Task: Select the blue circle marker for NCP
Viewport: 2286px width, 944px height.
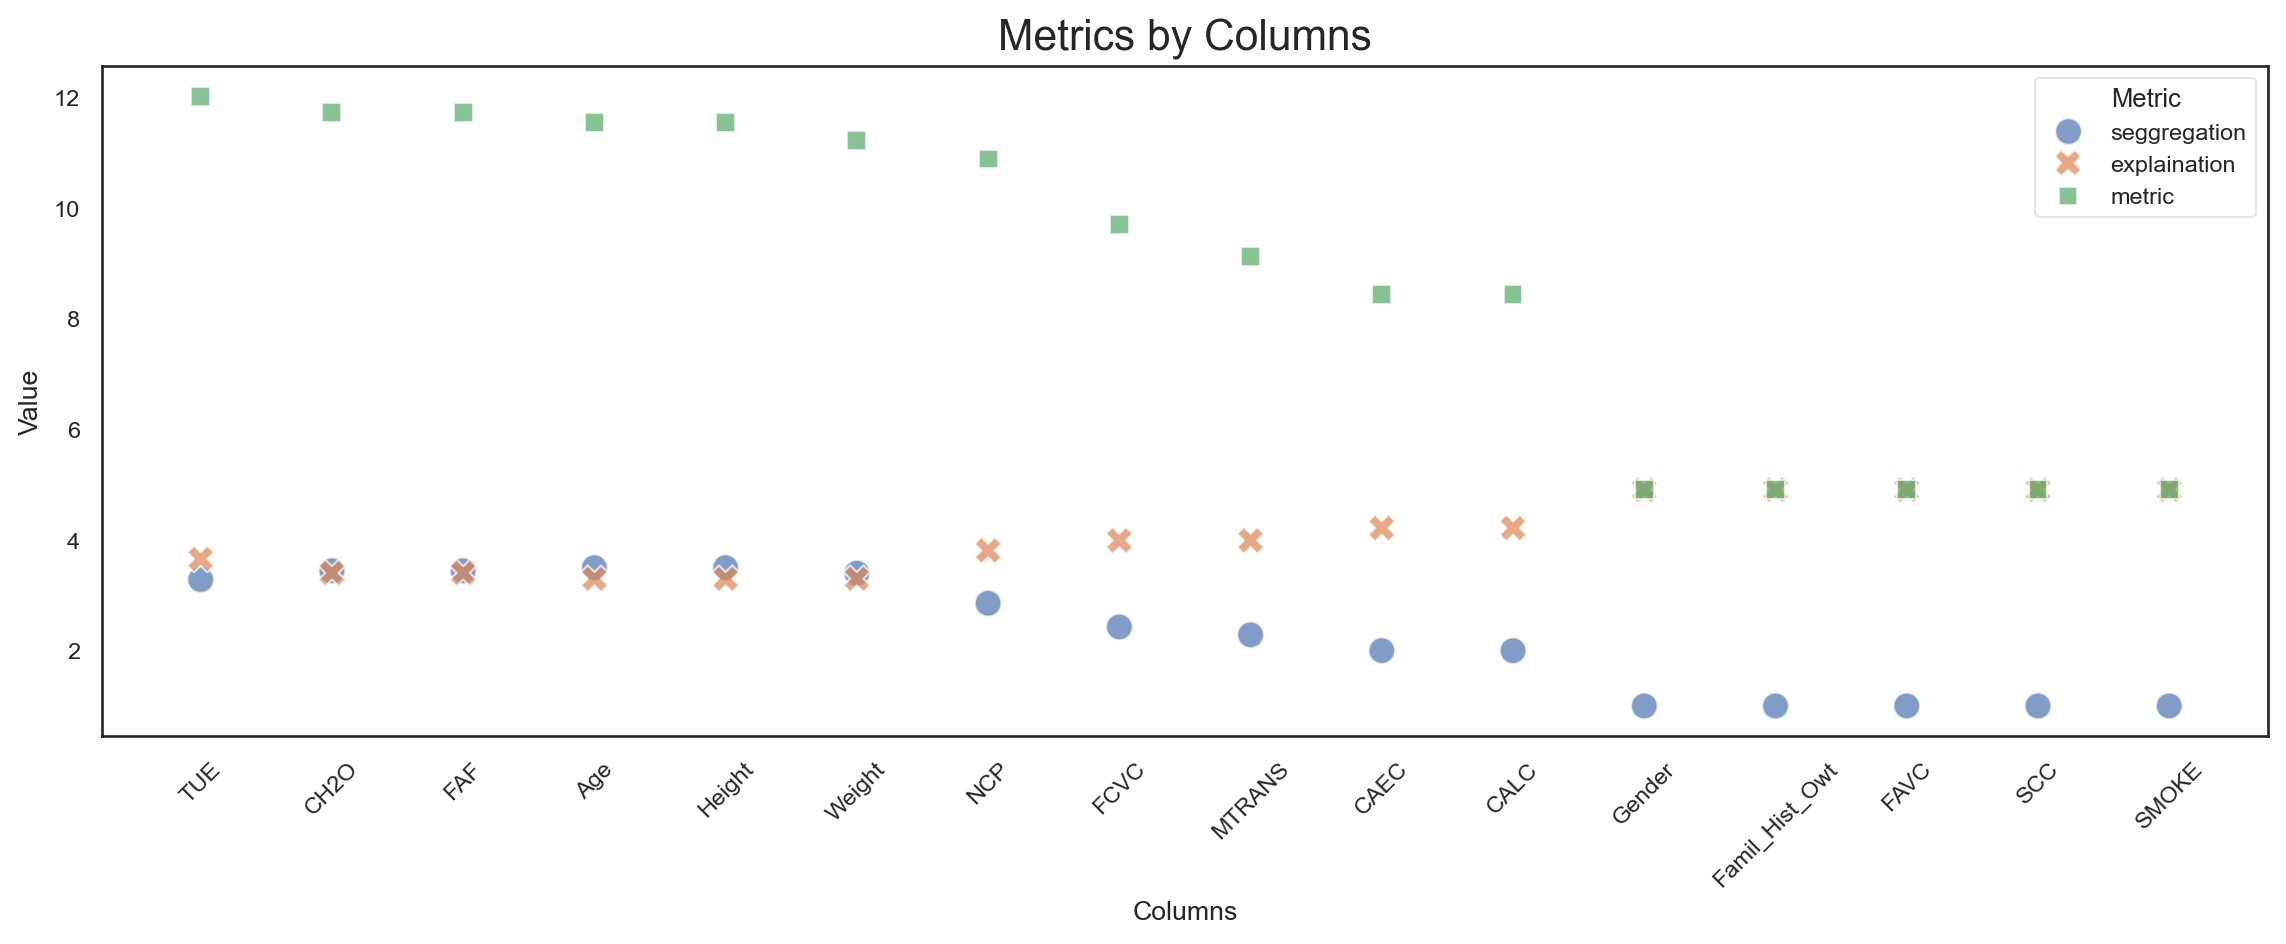Action: tap(988, 603)
